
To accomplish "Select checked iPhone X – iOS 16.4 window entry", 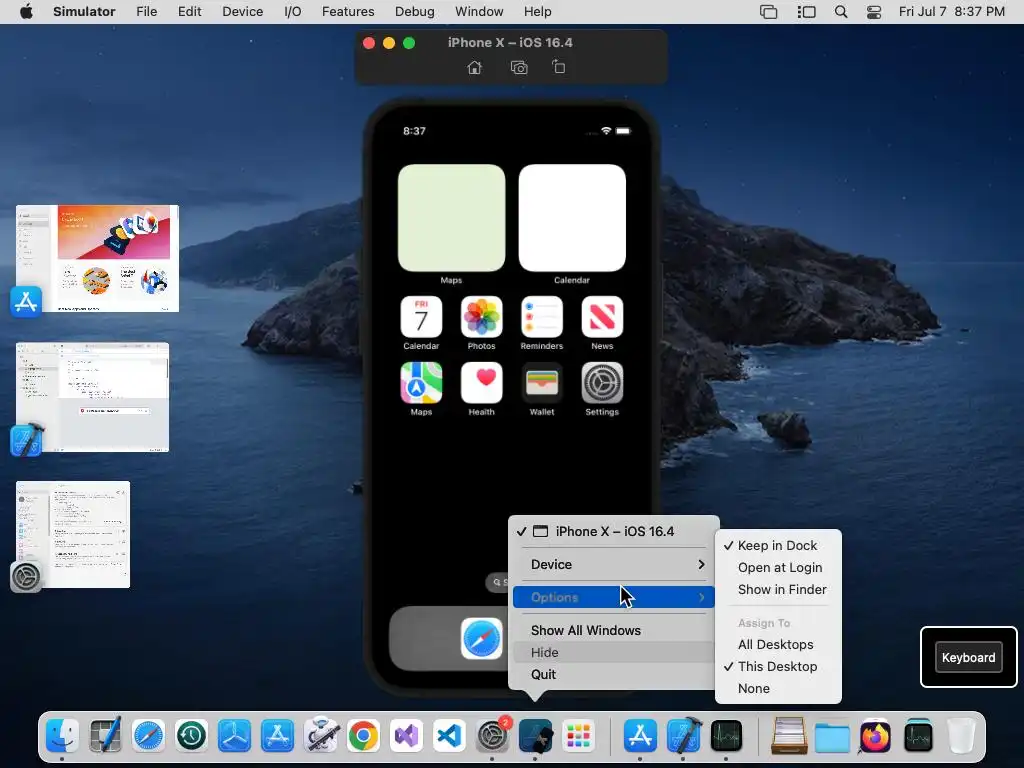I will pos(614,532).
